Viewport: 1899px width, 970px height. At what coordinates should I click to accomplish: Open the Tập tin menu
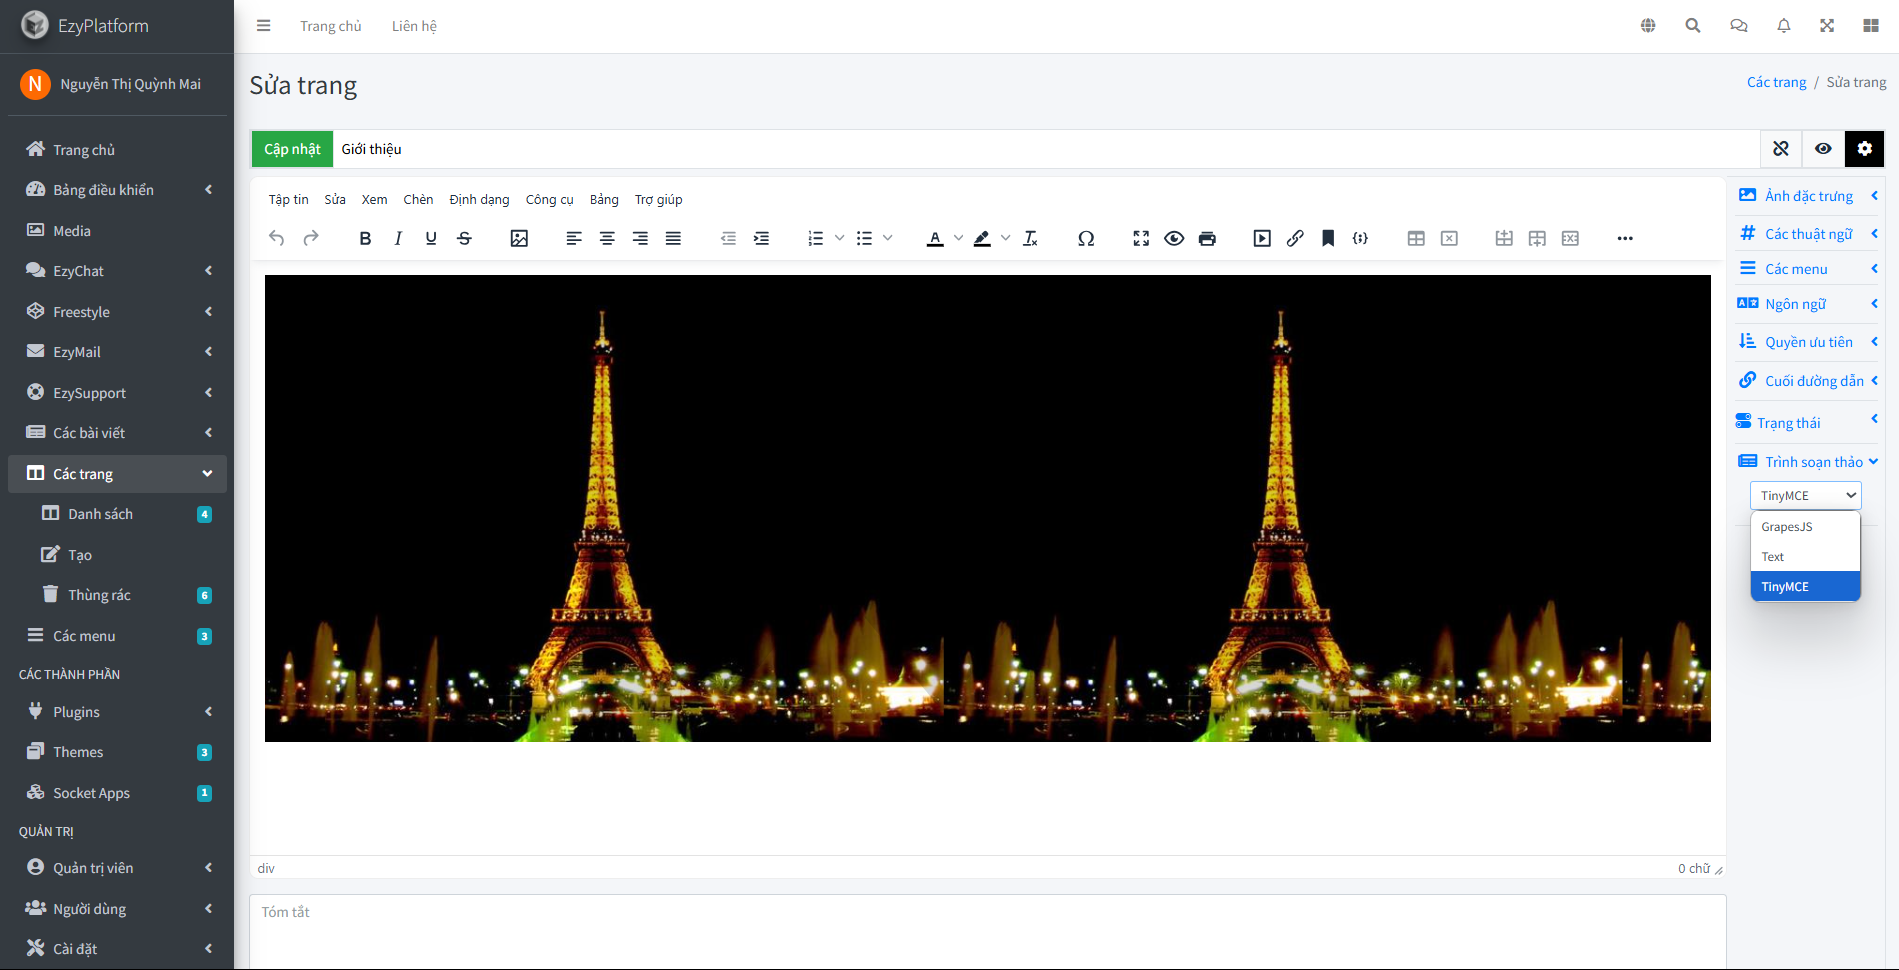click(288, 199)
